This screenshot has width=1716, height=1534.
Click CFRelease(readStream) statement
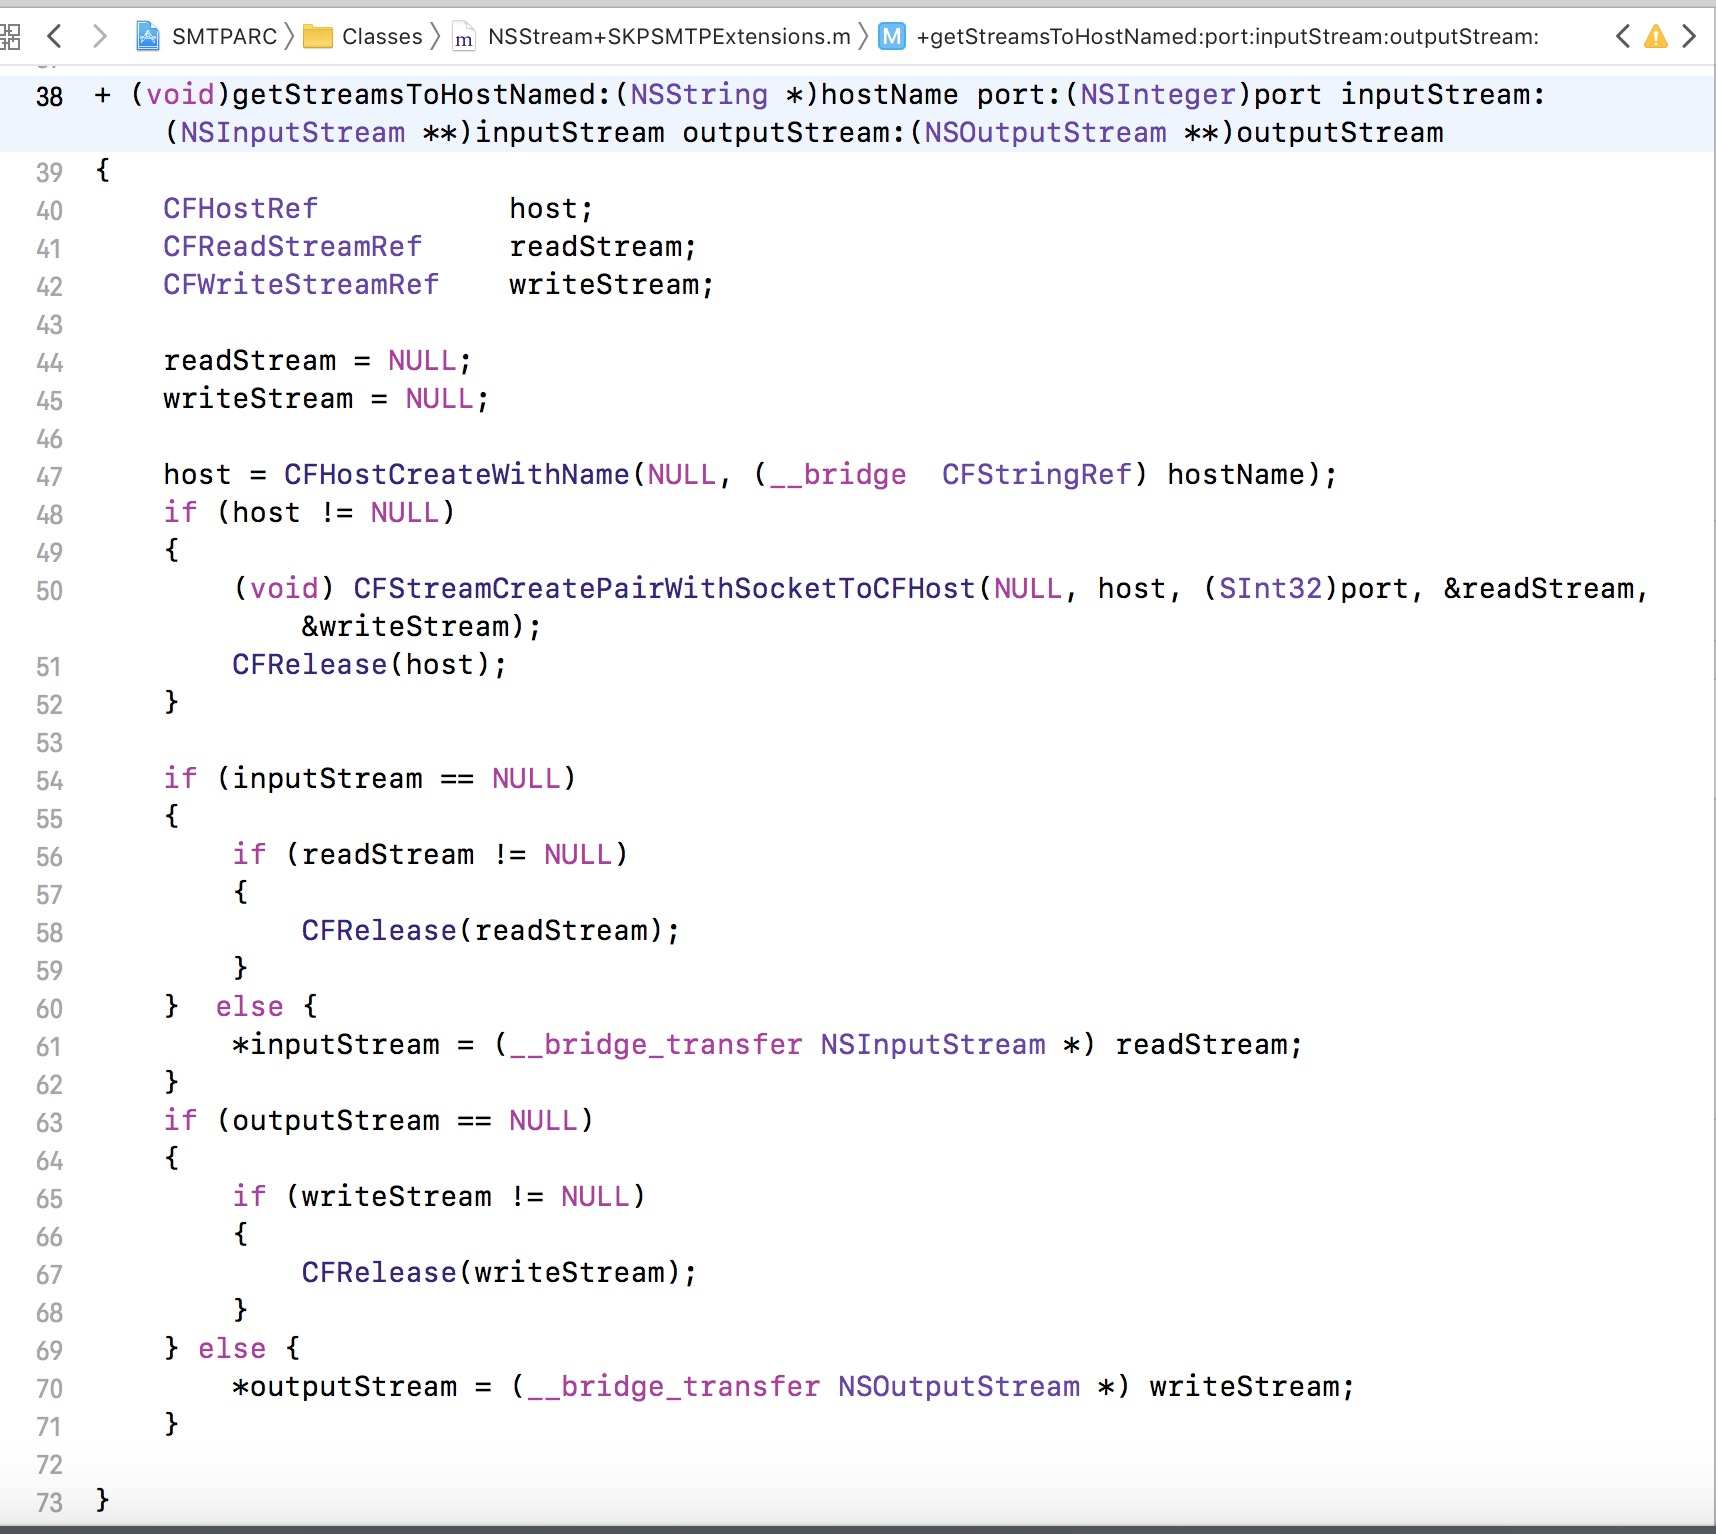tap(491, 931)
